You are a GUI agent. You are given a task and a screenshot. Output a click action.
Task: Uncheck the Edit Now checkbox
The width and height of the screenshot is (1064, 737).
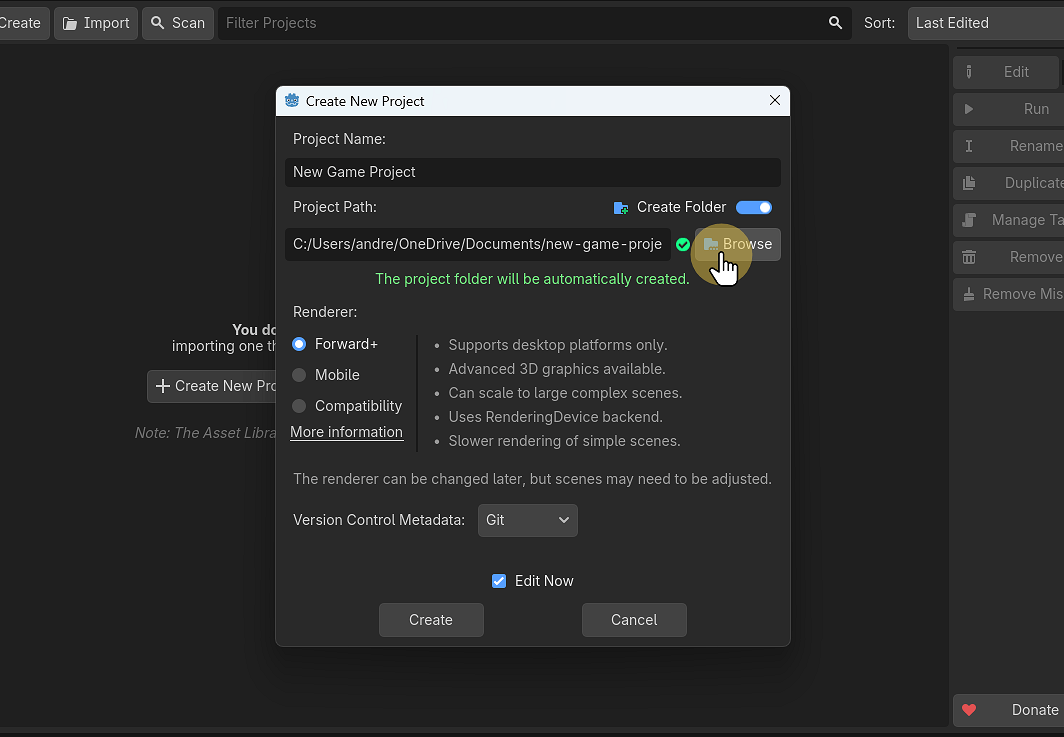tap(498, 580)
